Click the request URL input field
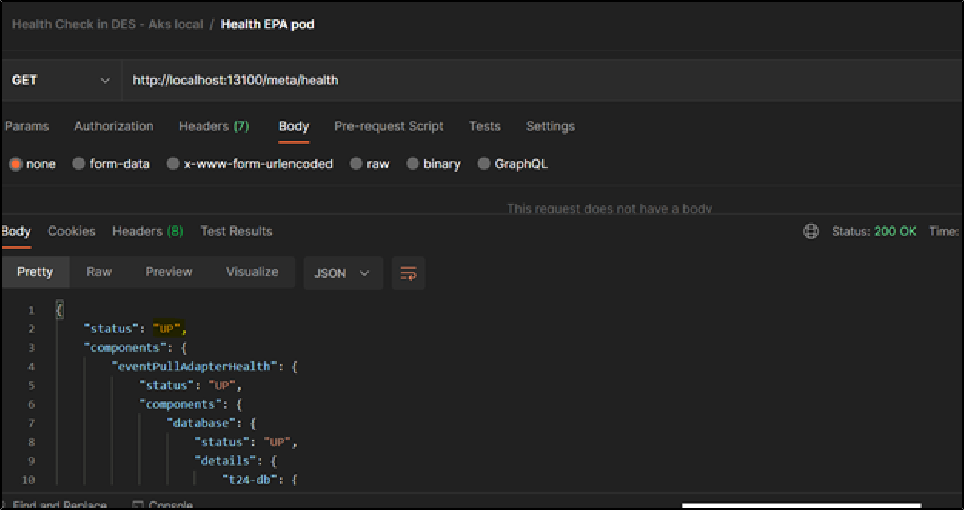The height and width of the screenshot is (510, 964). (x=500, y=80)
